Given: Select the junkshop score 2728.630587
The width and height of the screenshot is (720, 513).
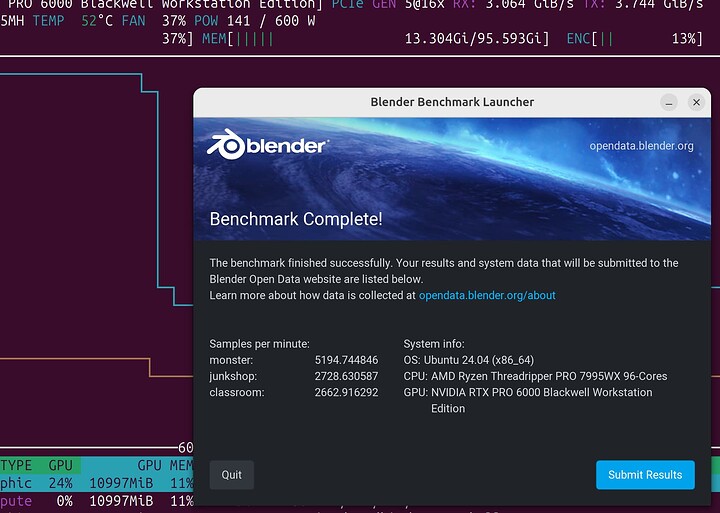Looking at the screenshot, I should [346, 376].
